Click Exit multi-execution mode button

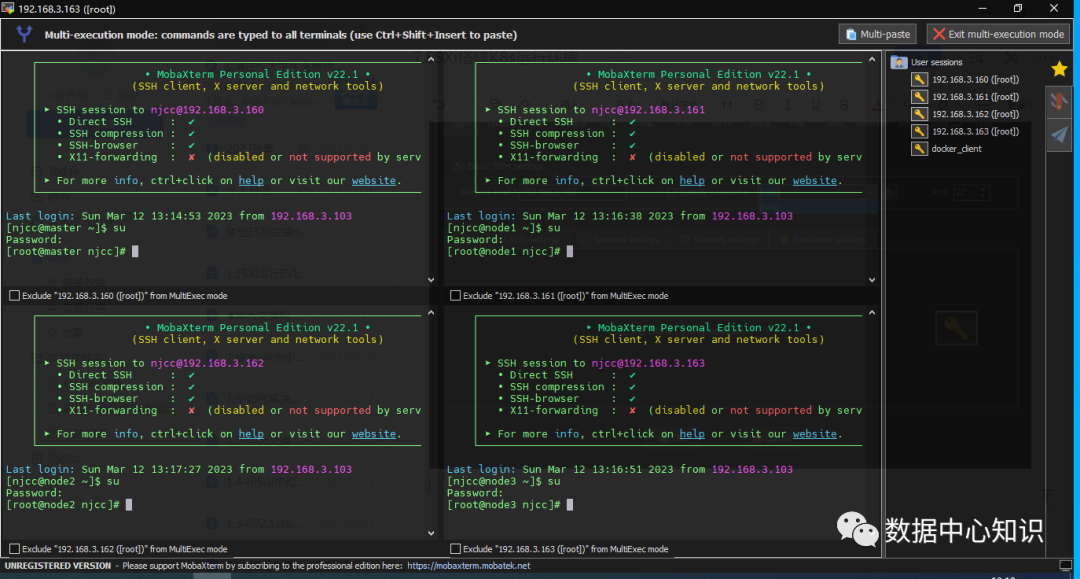pyautogui.click(x=998, y=34)
